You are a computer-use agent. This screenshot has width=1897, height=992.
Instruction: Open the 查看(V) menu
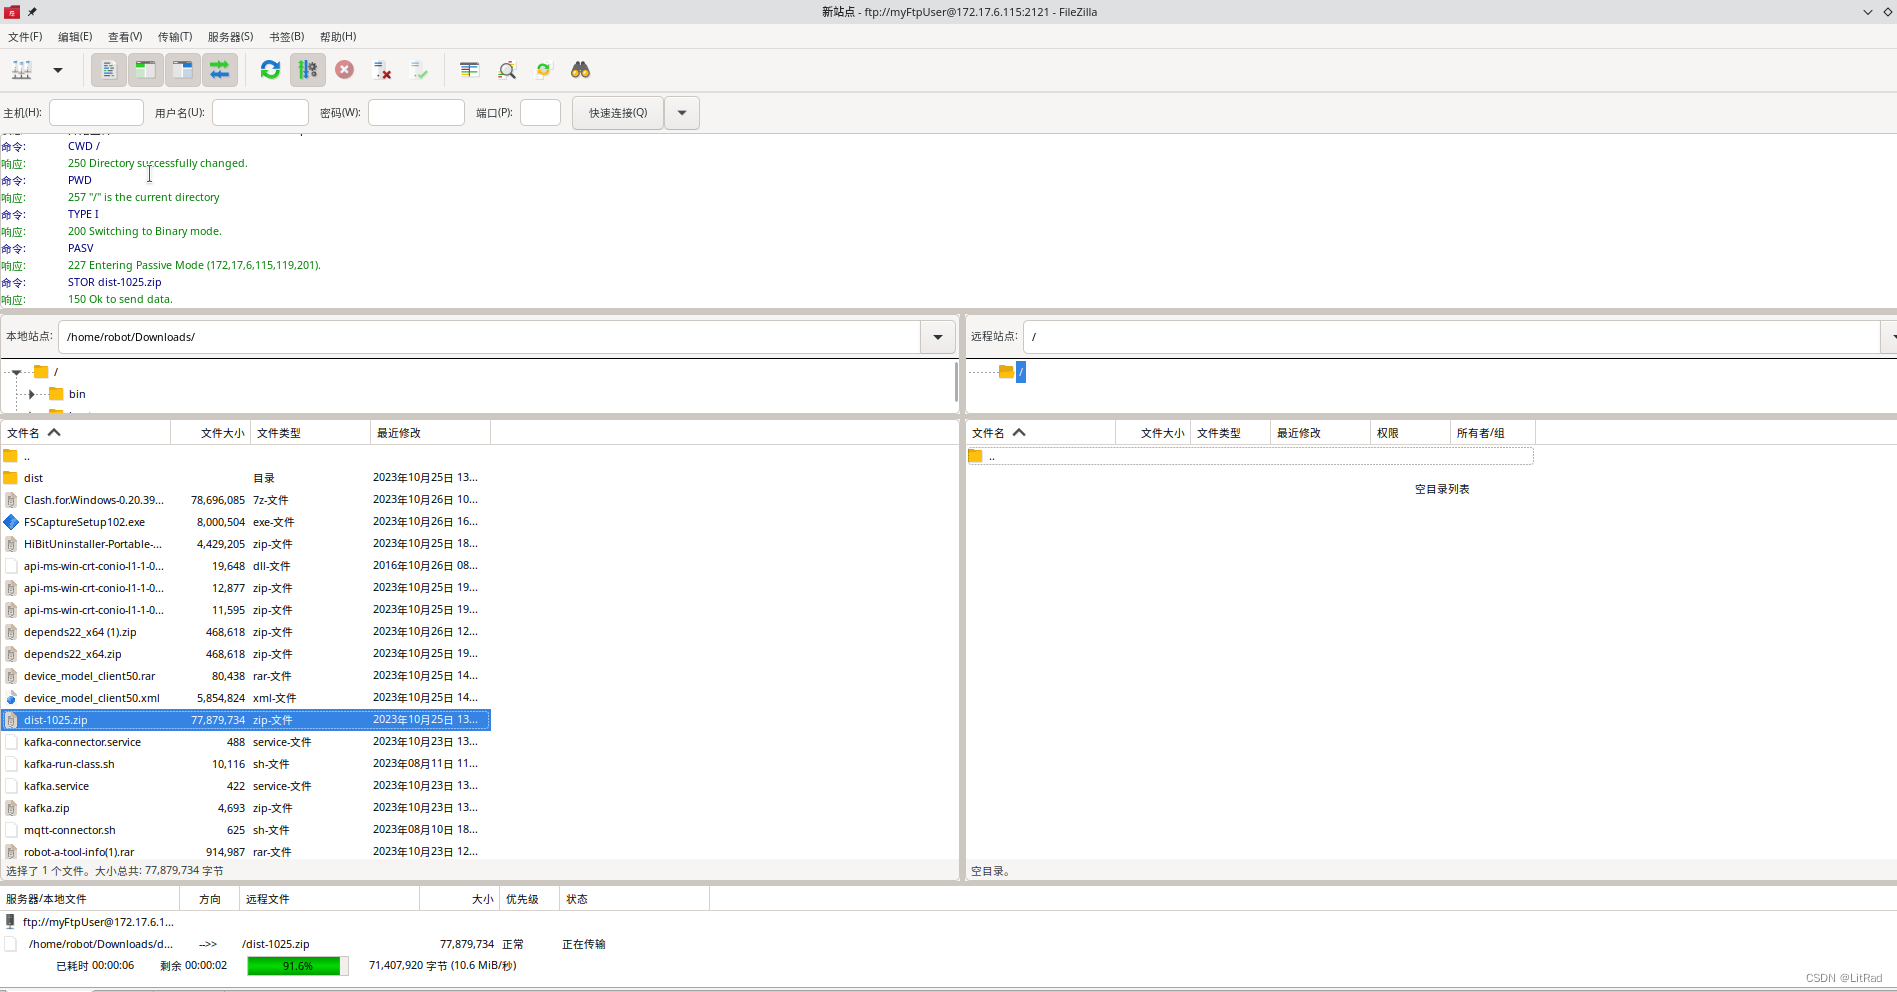(x=125, y=37)
